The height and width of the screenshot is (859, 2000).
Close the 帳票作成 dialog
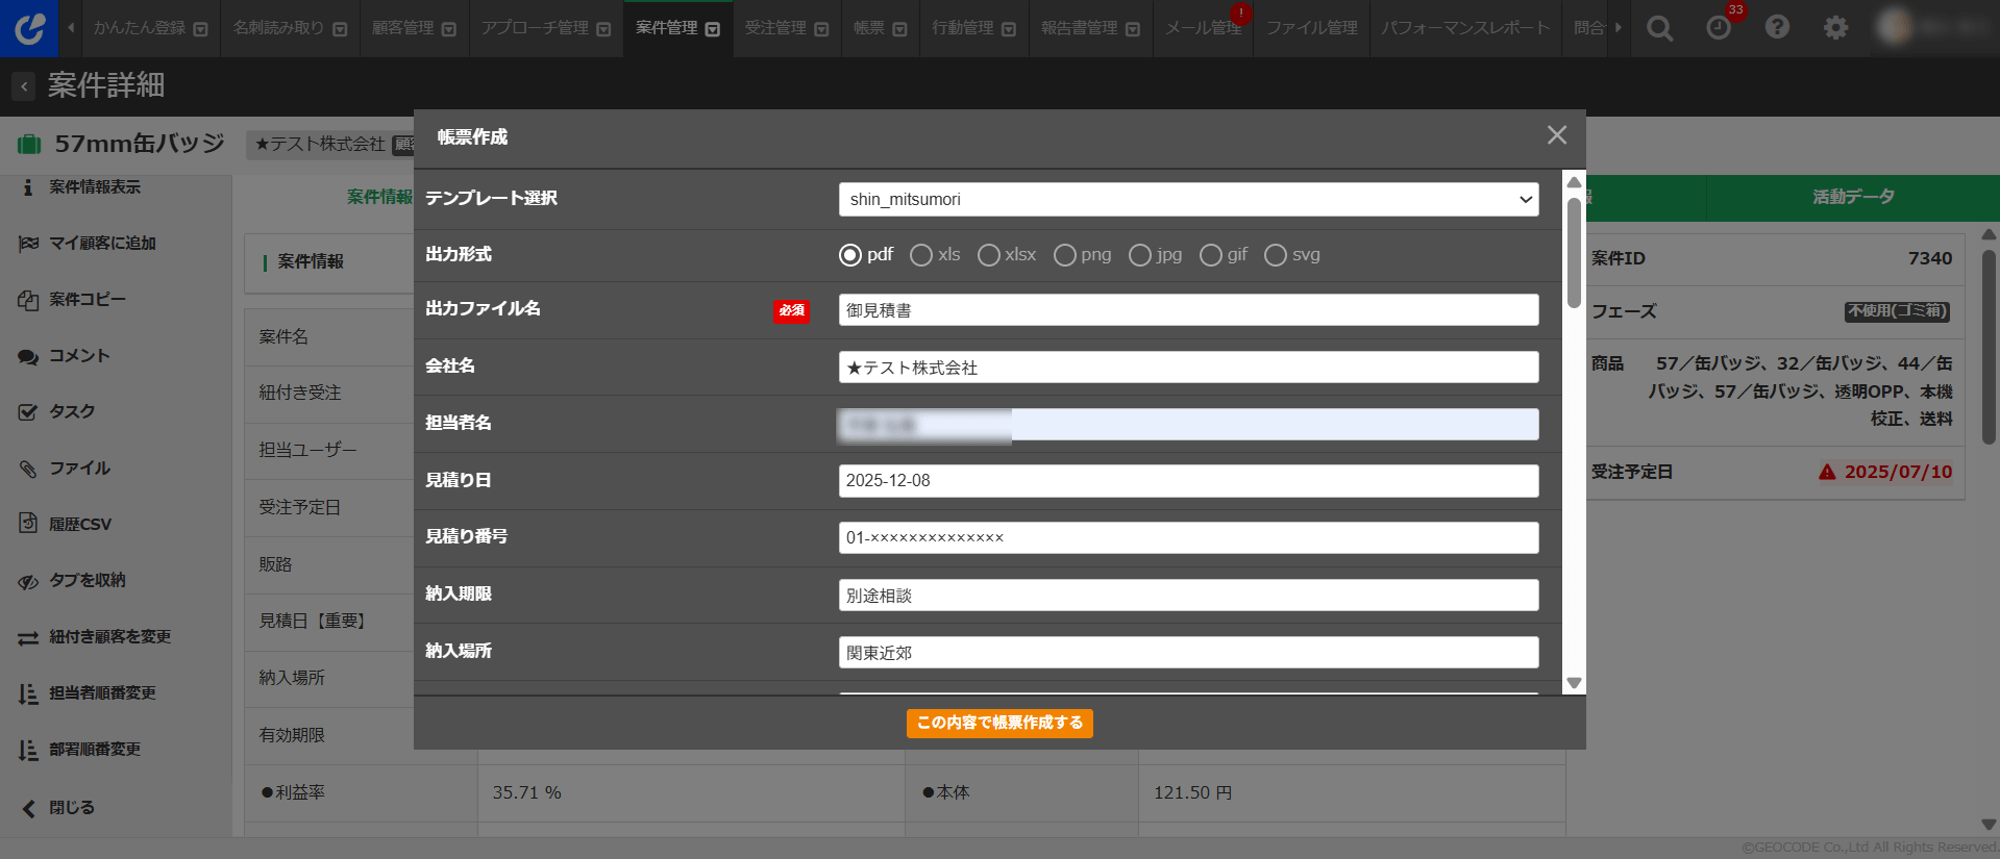point(1556,135)
